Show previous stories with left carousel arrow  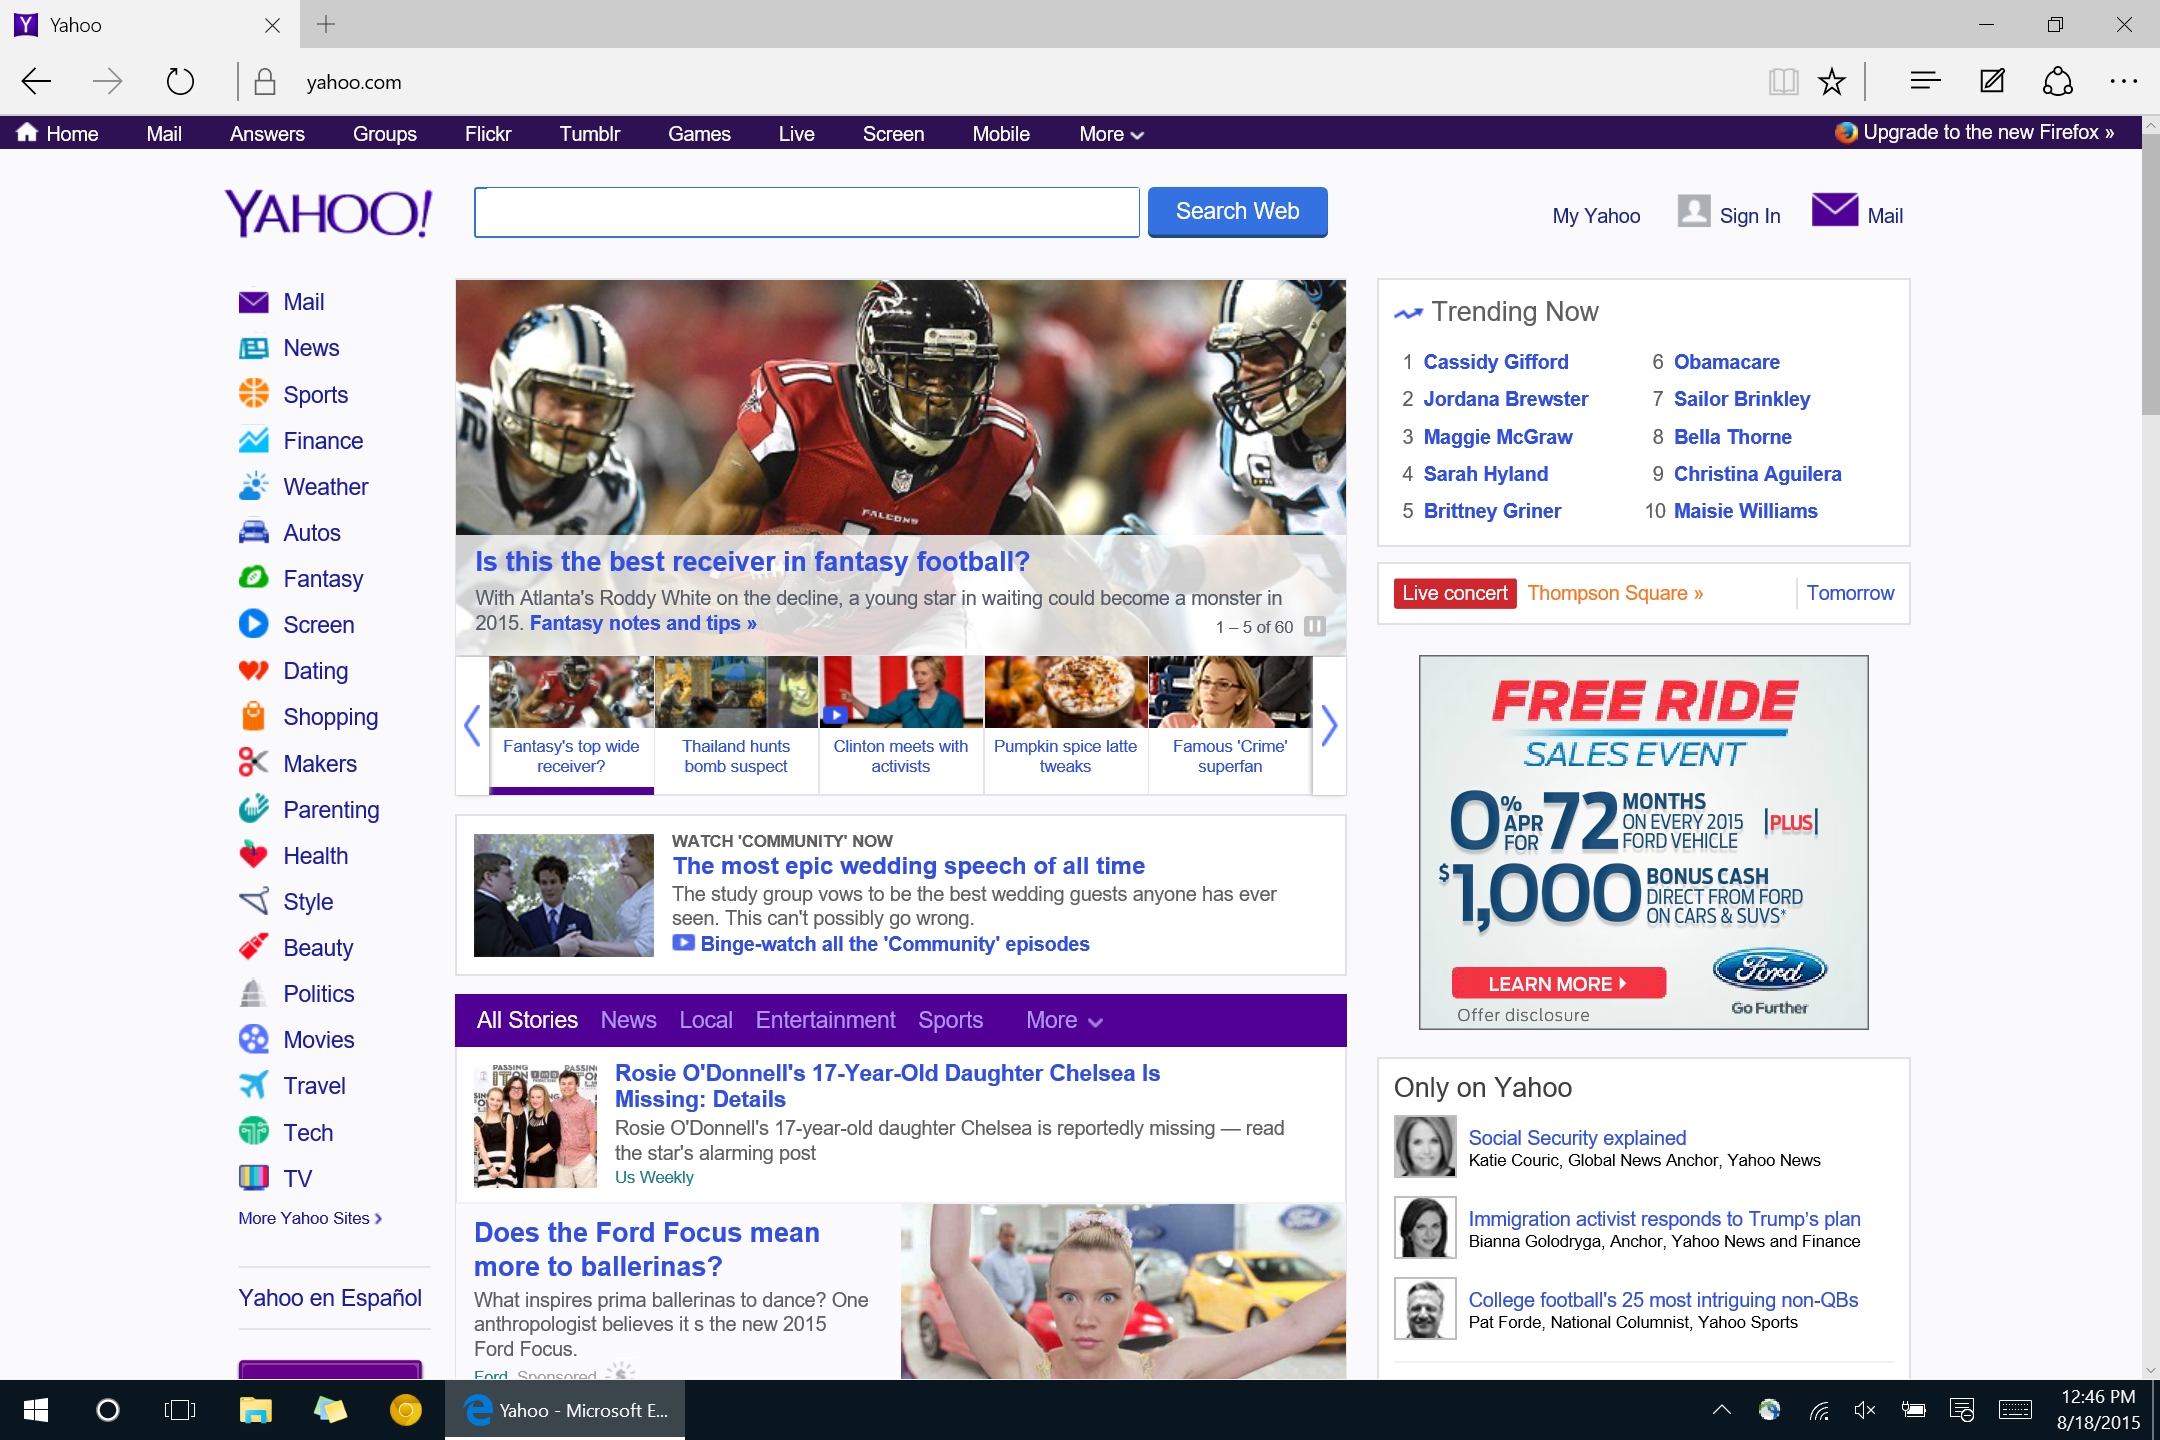click(472, 726)
